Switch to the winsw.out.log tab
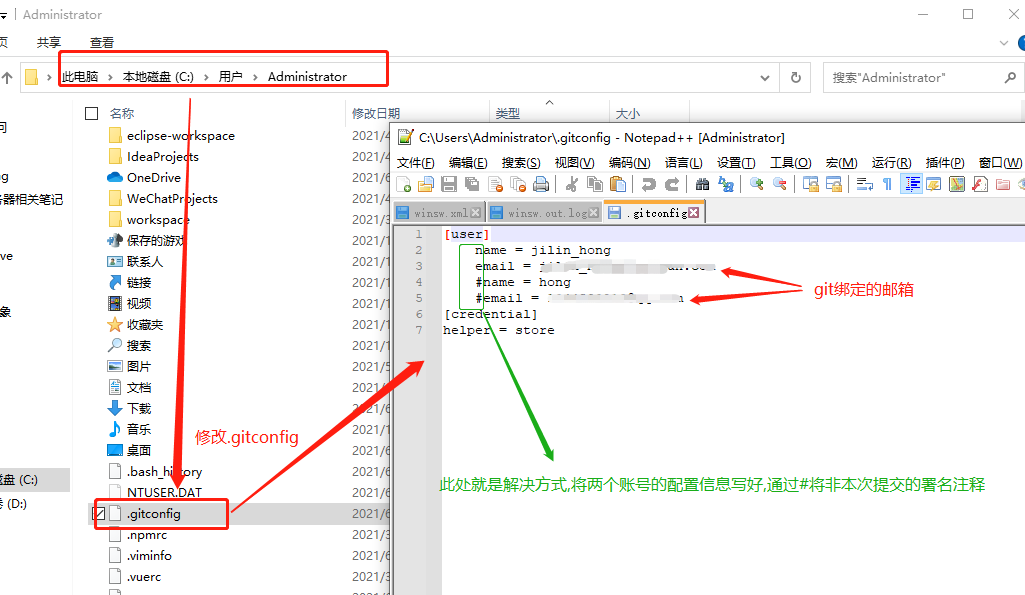The width and height of the screenshot is (1025, 595). pos(547,213)
